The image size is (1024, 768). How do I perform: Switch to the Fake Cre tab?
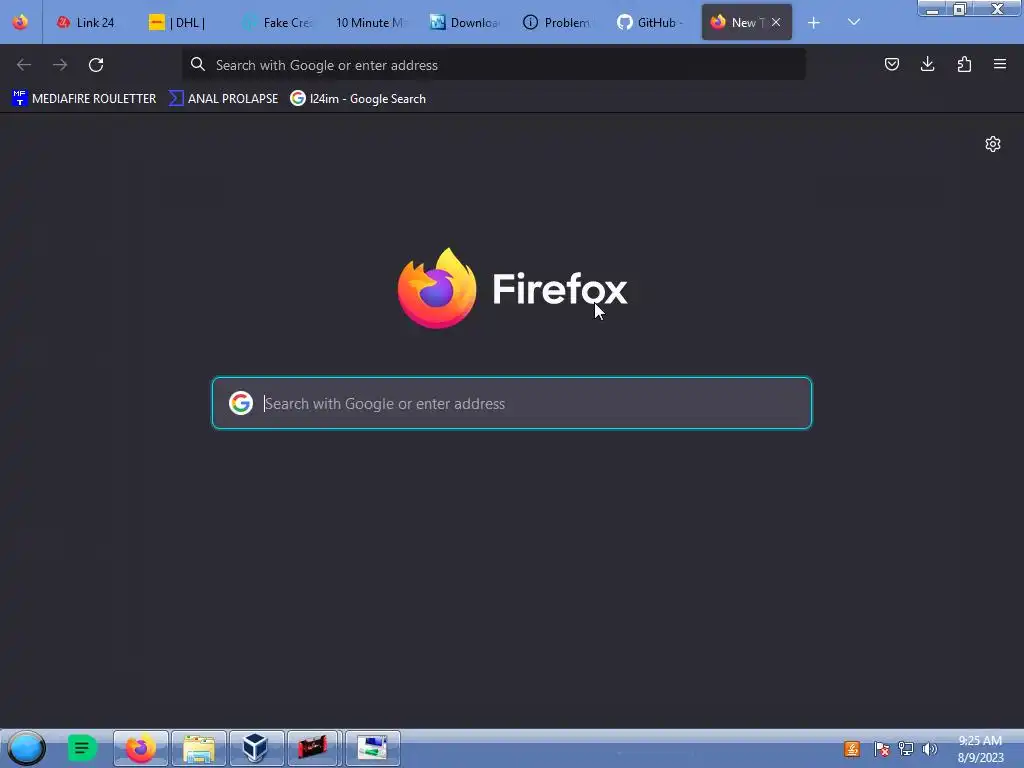(278, 22)
